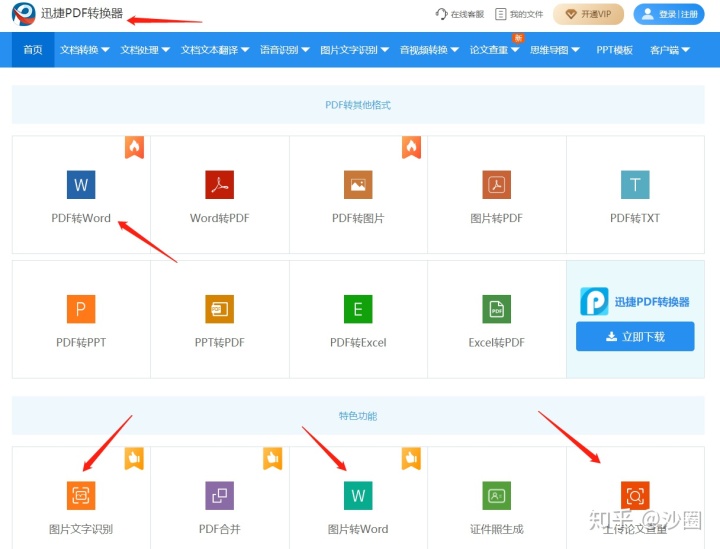Open the PDF转Excel green E icon
Screen dimensions: 720x549
[358, 309]
